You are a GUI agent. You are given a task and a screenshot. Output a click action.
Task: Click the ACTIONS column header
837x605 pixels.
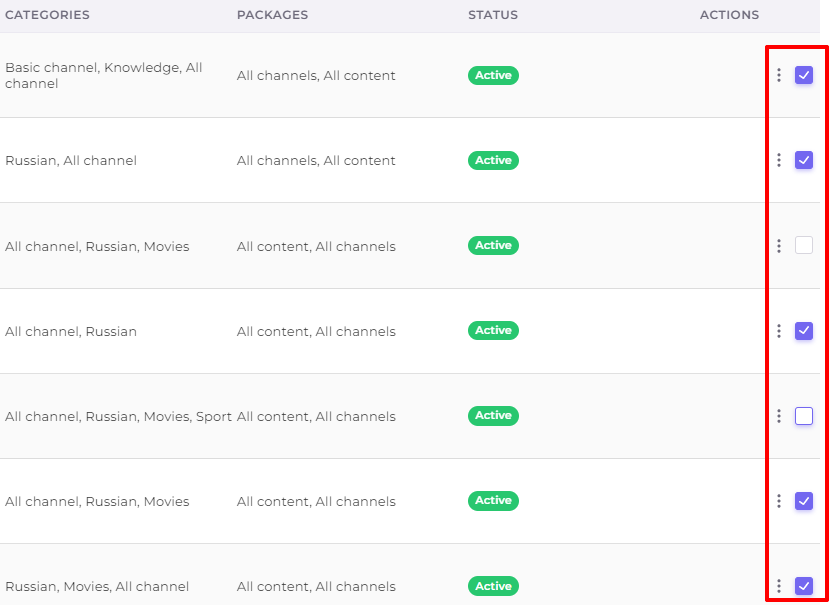[729, 15]
